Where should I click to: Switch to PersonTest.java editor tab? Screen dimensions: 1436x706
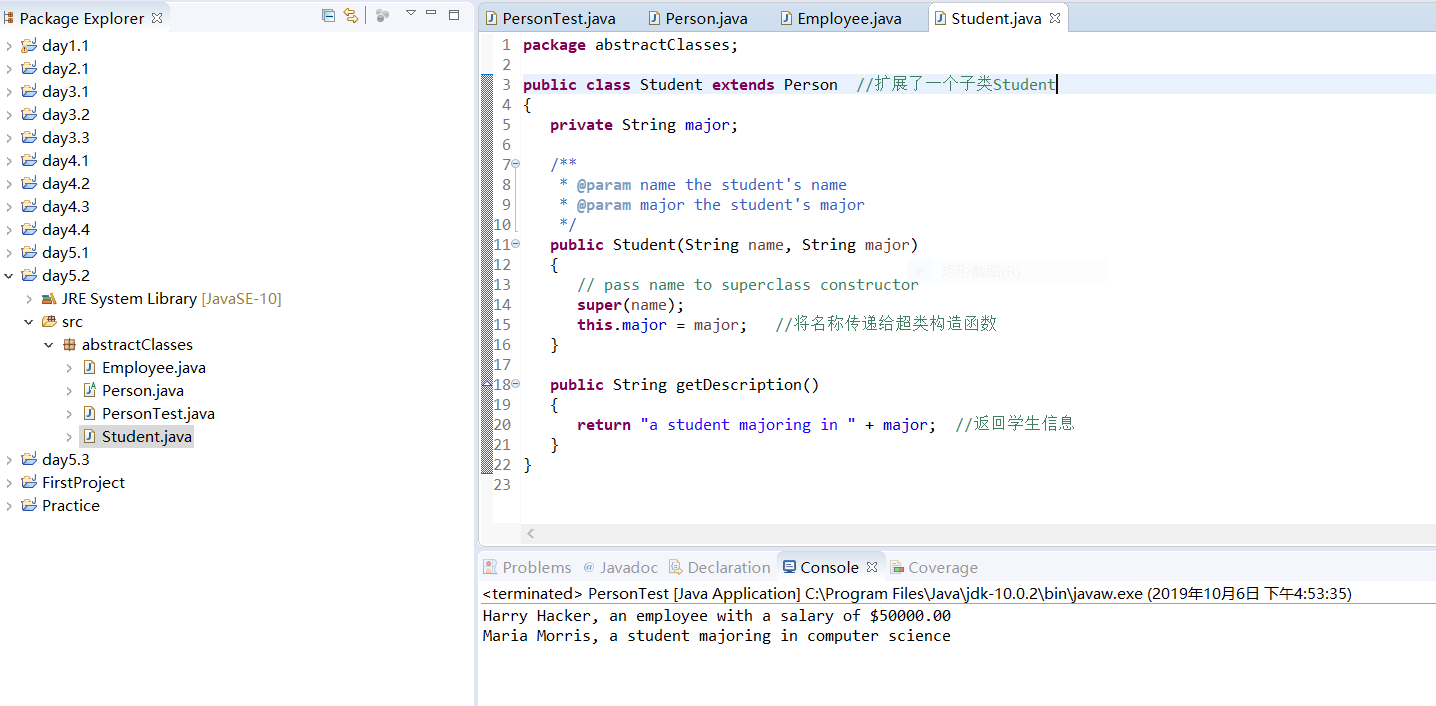click(x=550, y=18)
